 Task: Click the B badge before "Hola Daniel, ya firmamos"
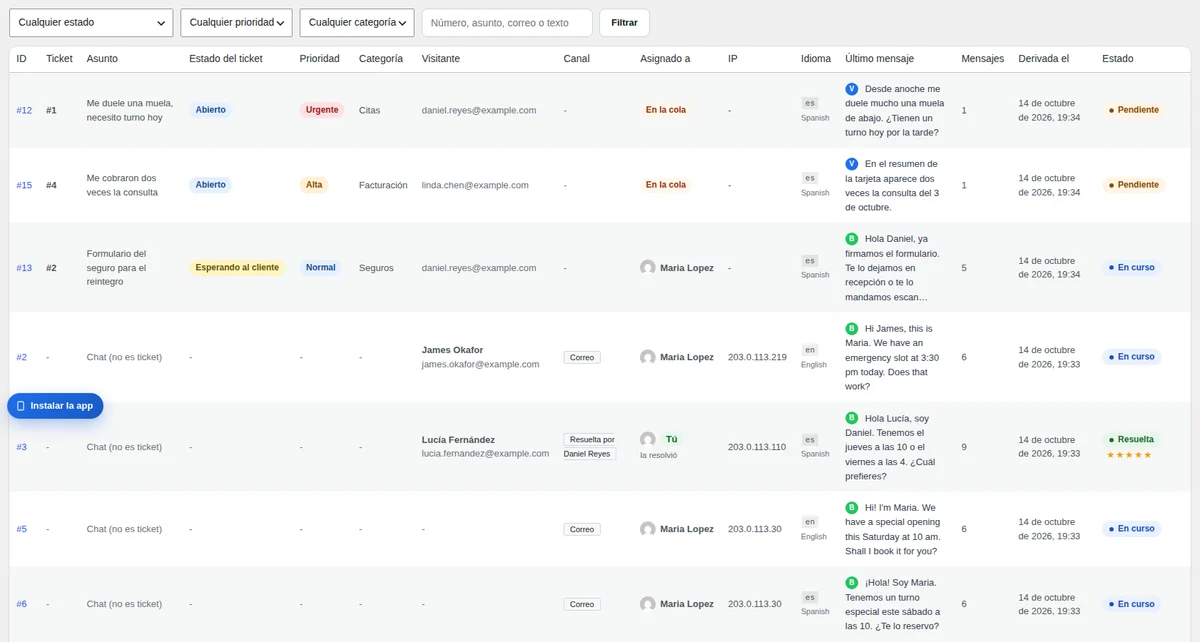(852, 239)
